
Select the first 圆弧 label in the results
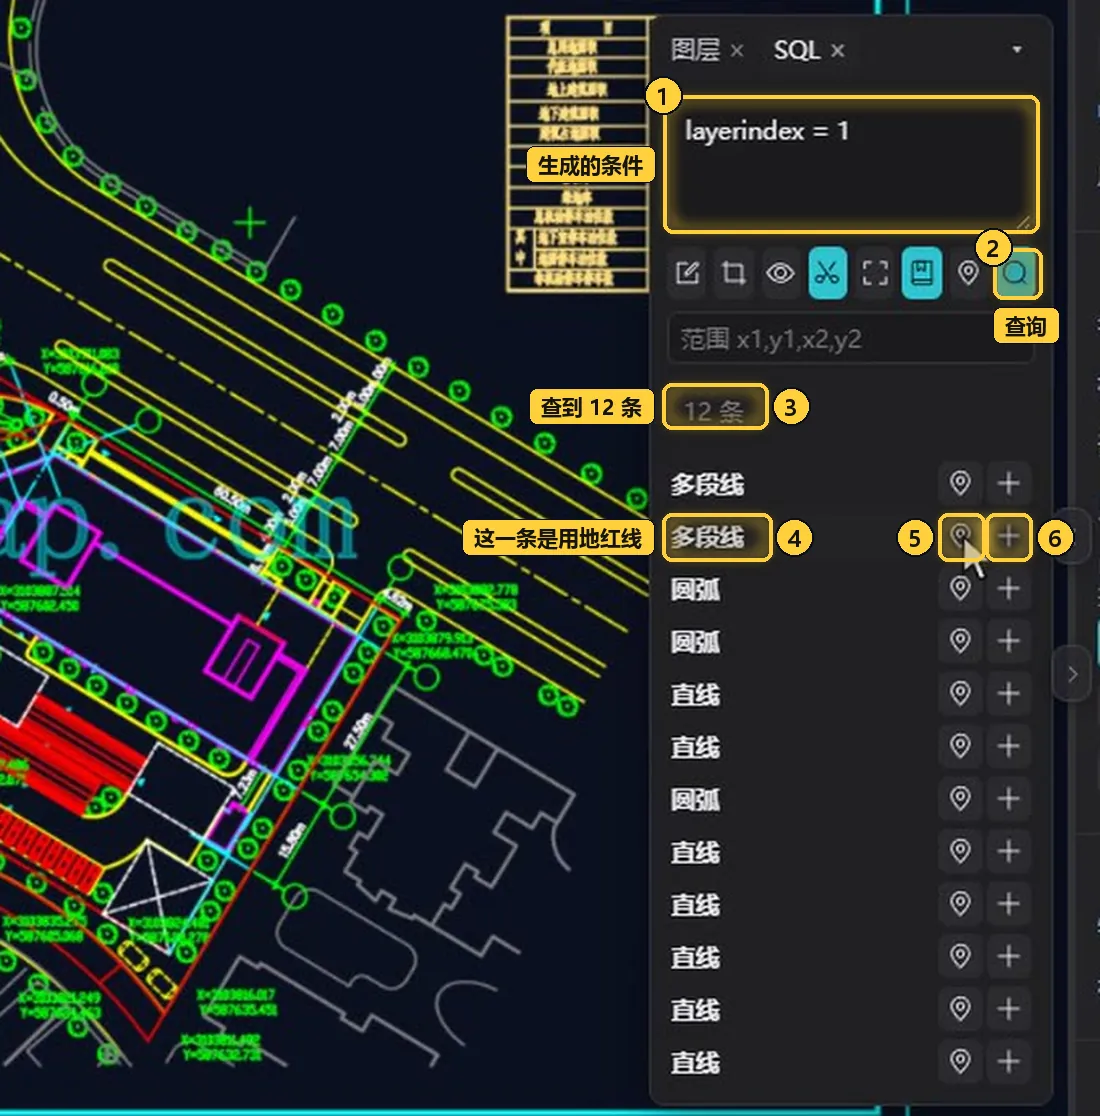pyautogui.click(x=695, y=590)
